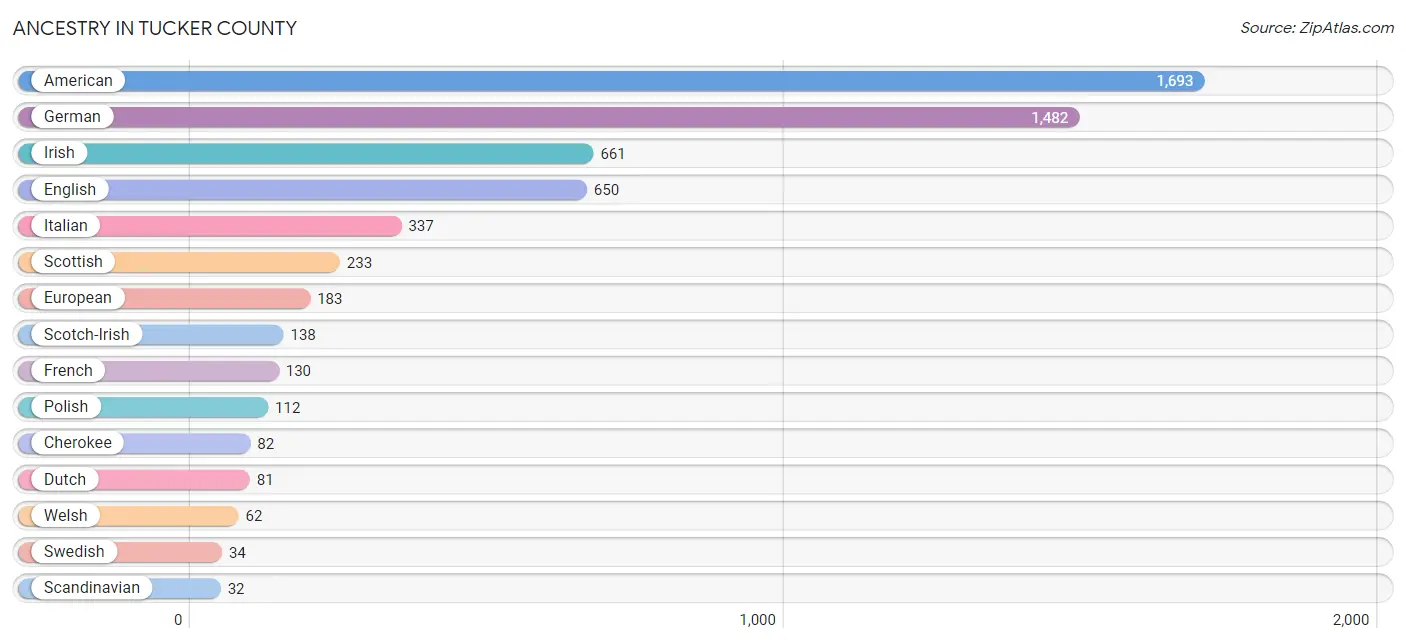Screen dimensions: 1406x644
Task: Click the value 337 beside Italian
Action: coord(421,226)
